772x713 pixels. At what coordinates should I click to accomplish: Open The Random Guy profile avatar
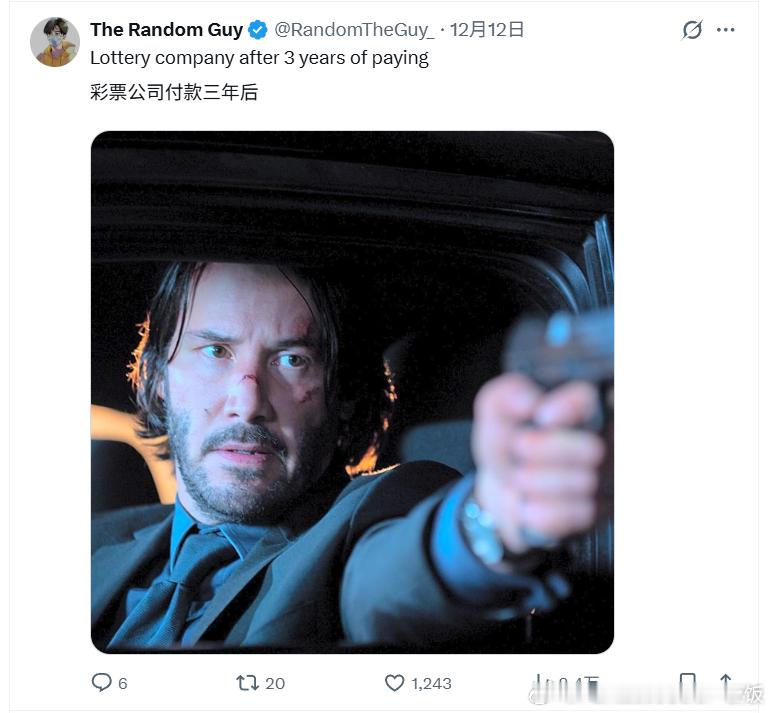tap(54, 42)
